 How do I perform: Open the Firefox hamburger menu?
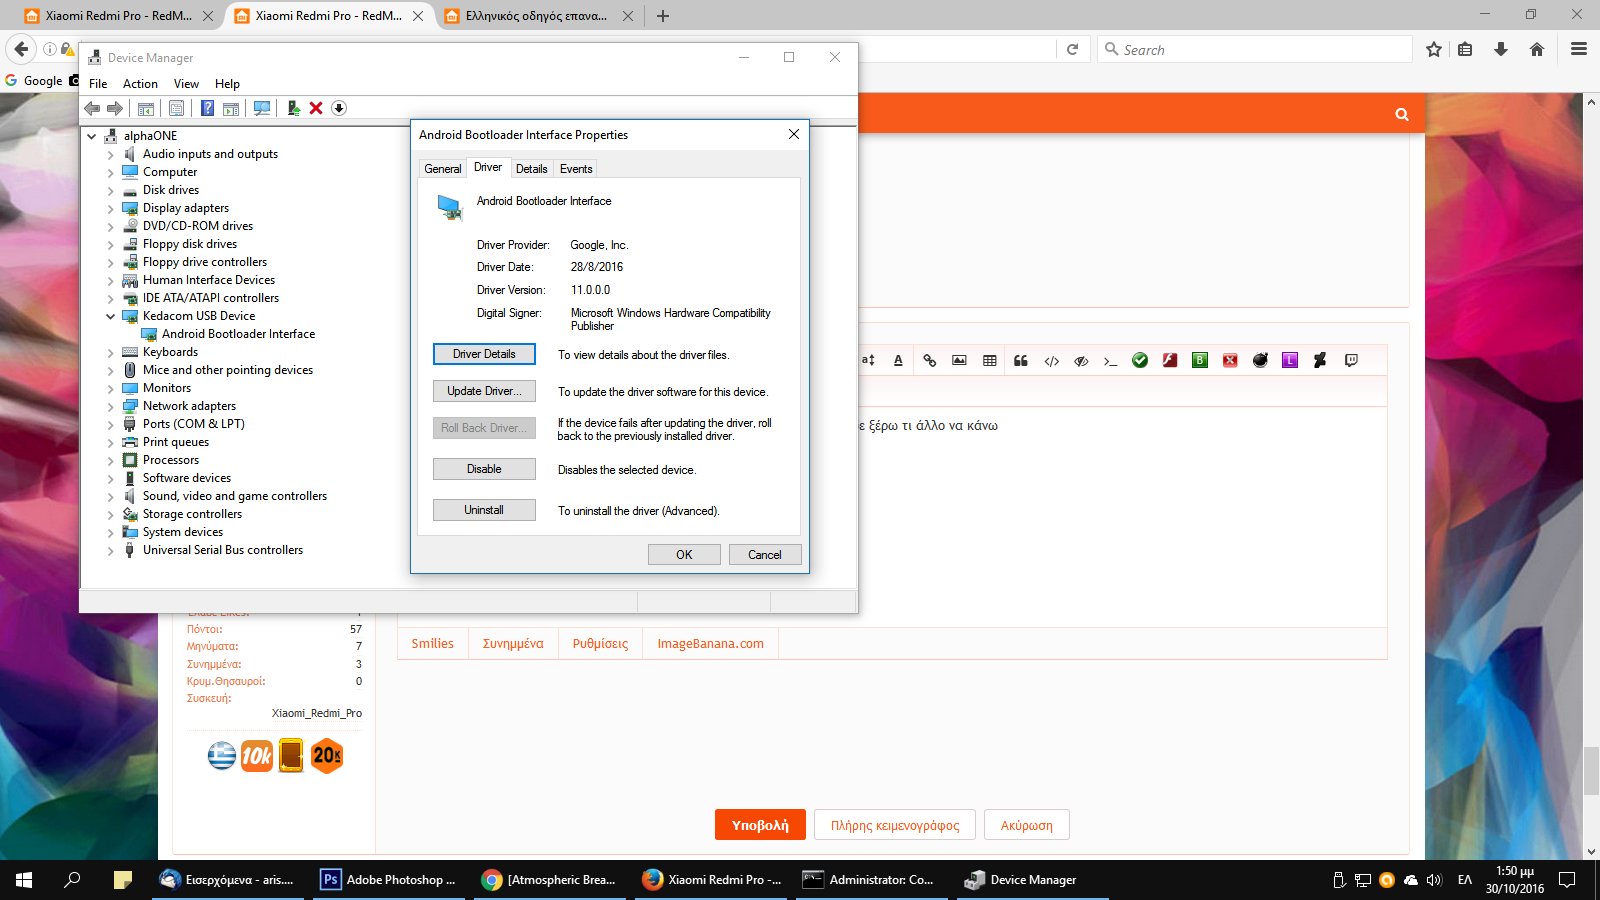[1579, 49]
